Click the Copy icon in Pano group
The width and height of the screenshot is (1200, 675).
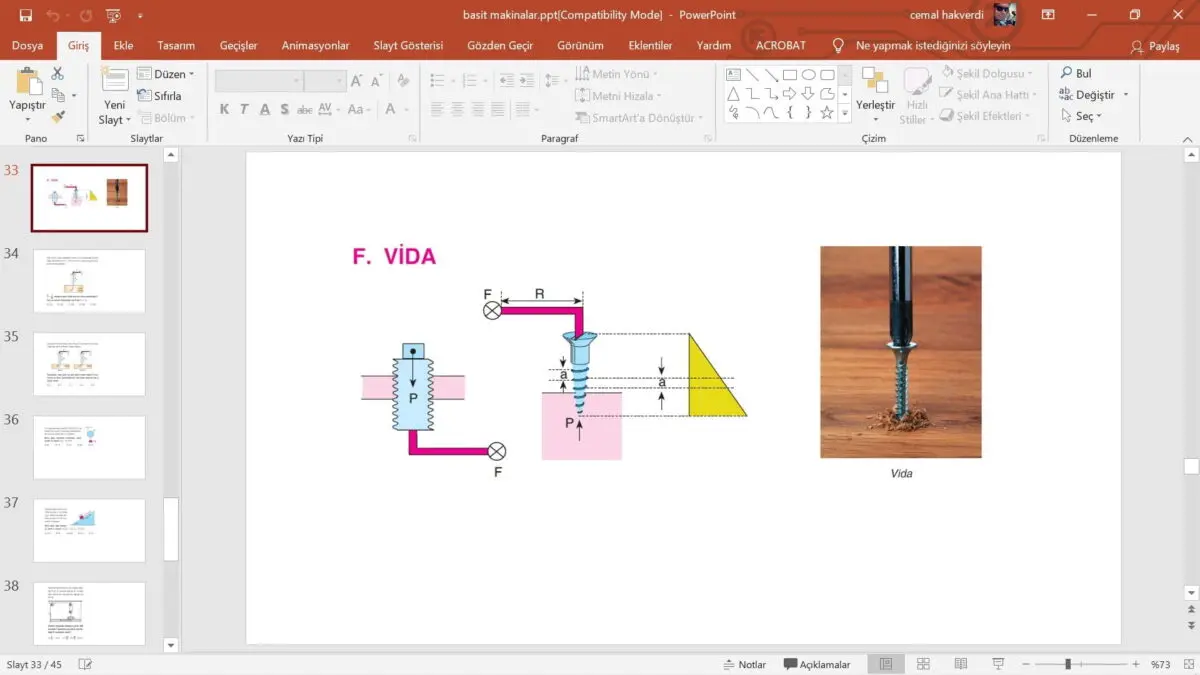(58, 95)
